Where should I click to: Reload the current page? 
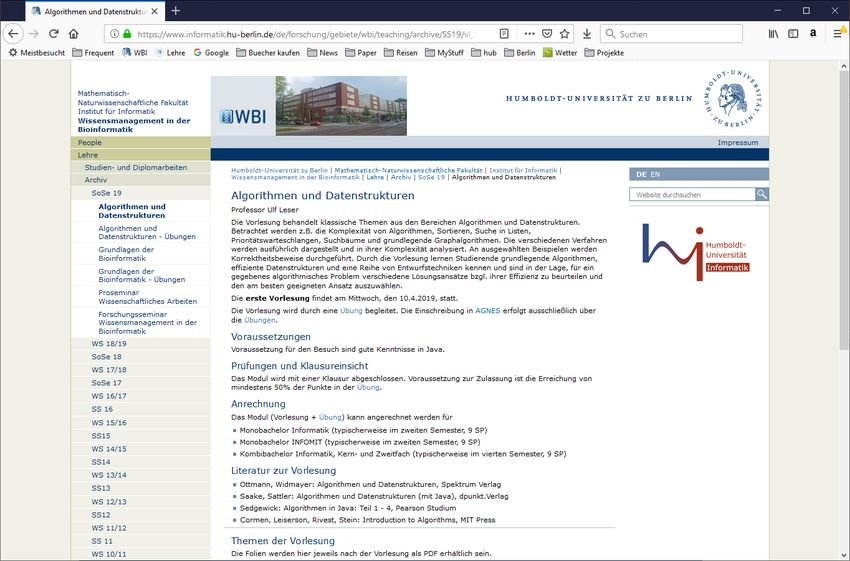(54, 34)
